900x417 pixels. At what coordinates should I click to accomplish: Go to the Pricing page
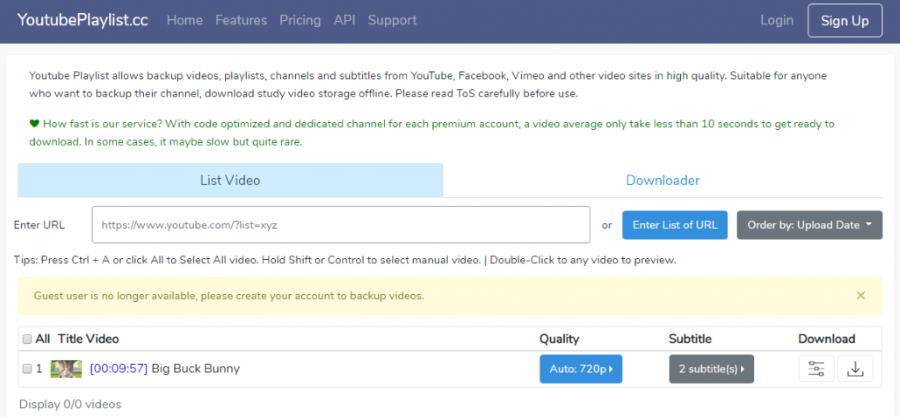tap(300, 20)
